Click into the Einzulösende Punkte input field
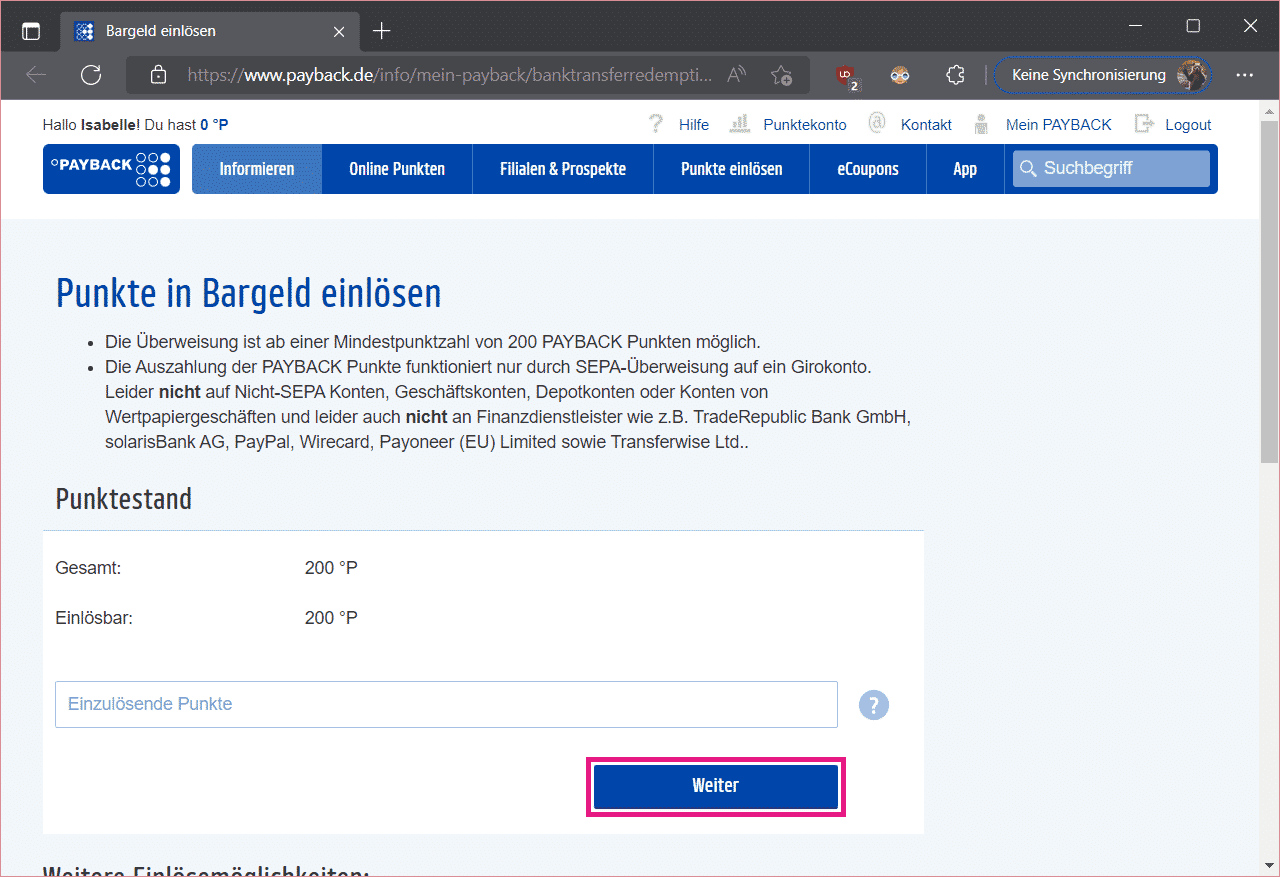1280x877 pixels. (x=446, y=704)
